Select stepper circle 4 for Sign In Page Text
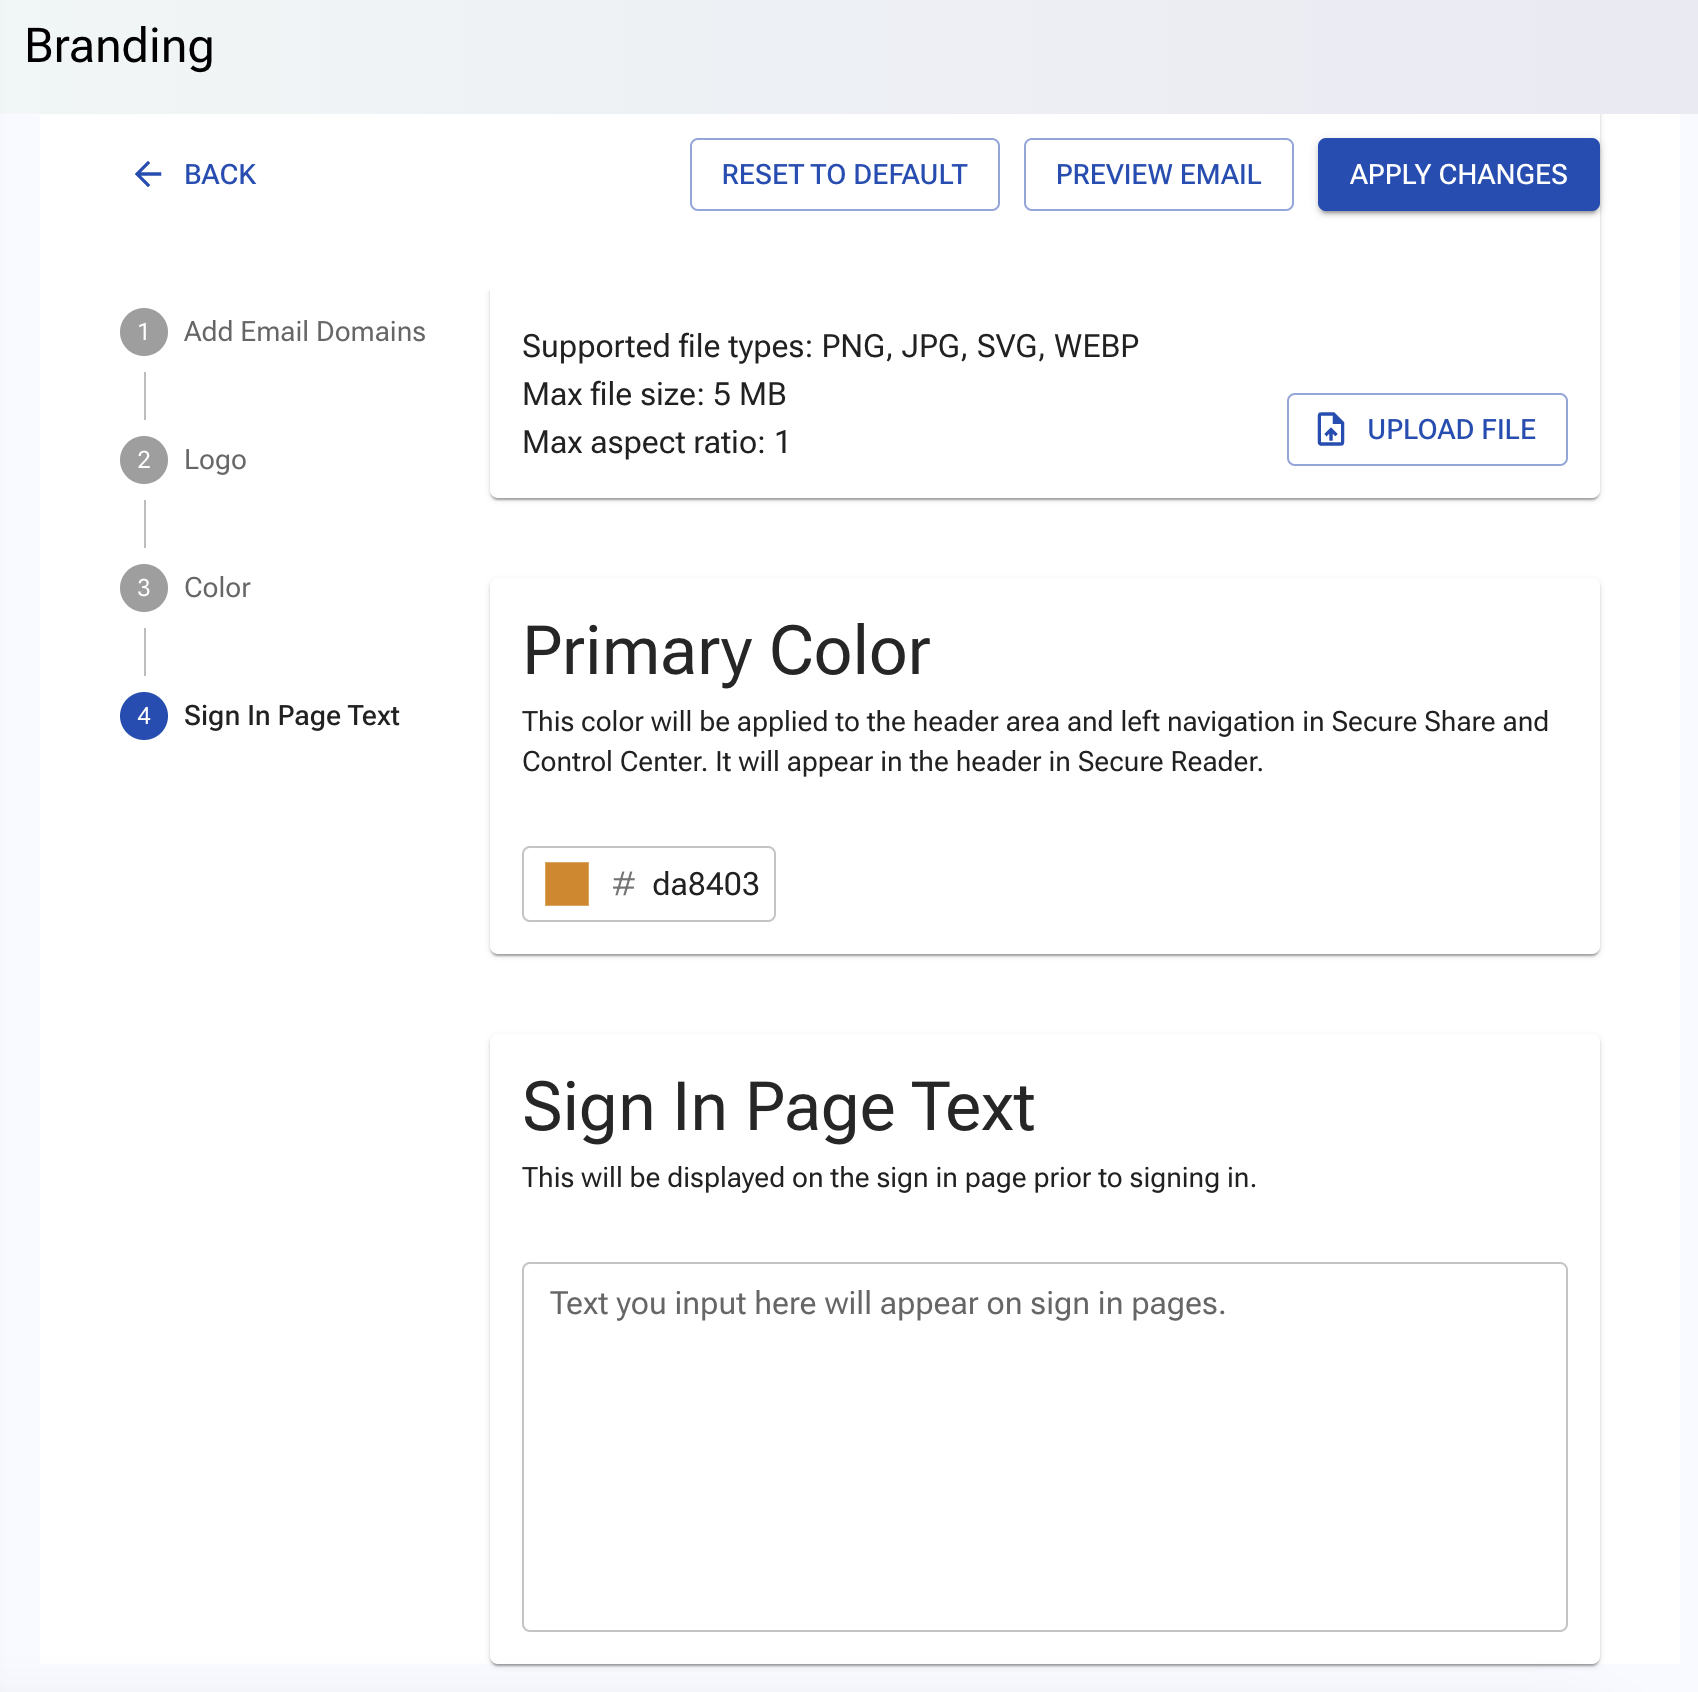The width and height of the screenshot is (1698, 1692). pos(144,716)
